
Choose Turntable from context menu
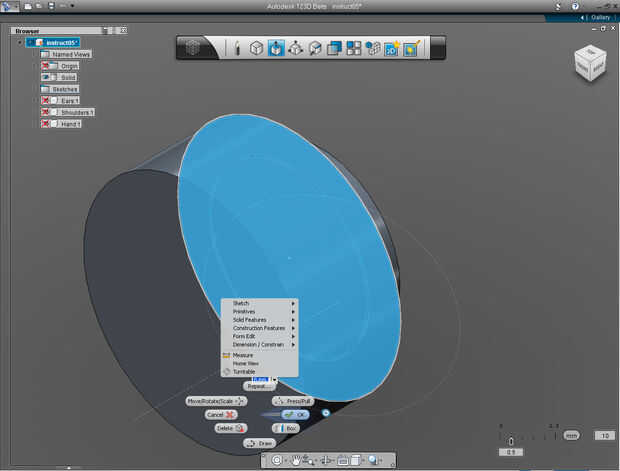[x=259, y=372]
